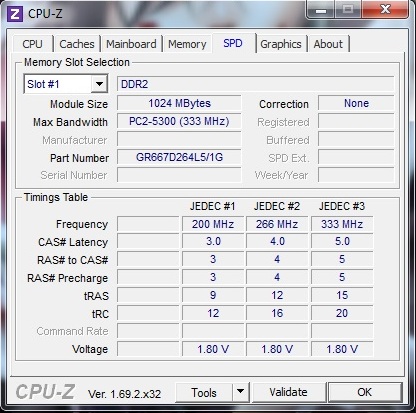Screen dimensions: 416x413
Task: Select the Memory tab
Action: click(x=187, y=44)
